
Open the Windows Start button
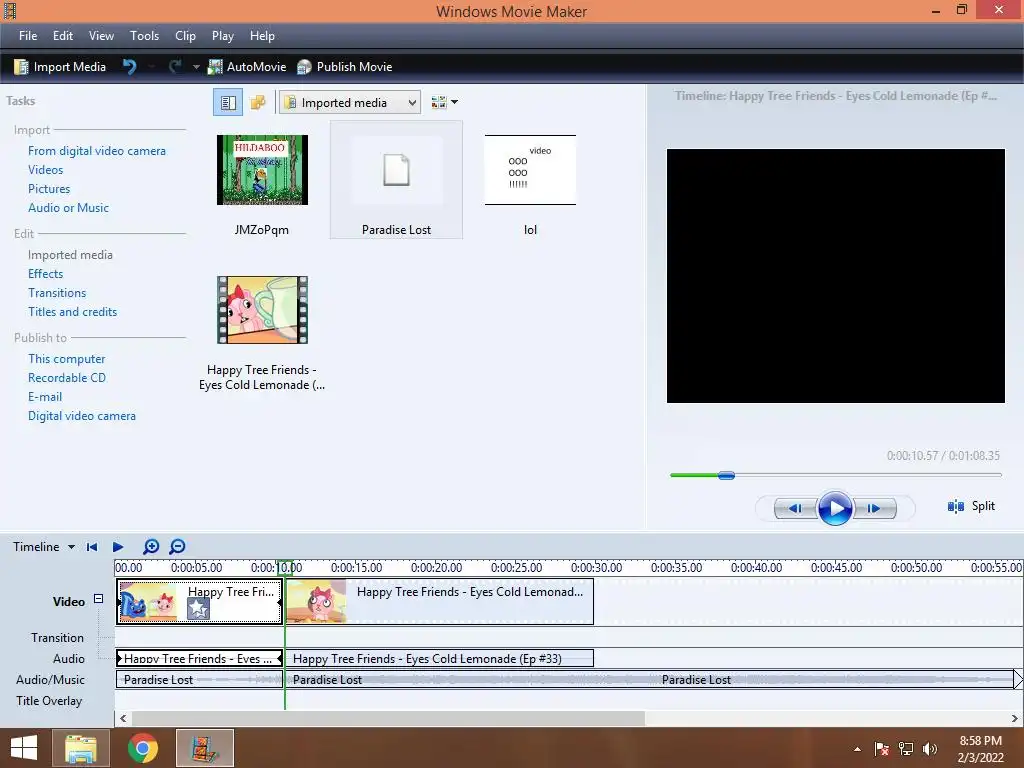click(24, 748)
